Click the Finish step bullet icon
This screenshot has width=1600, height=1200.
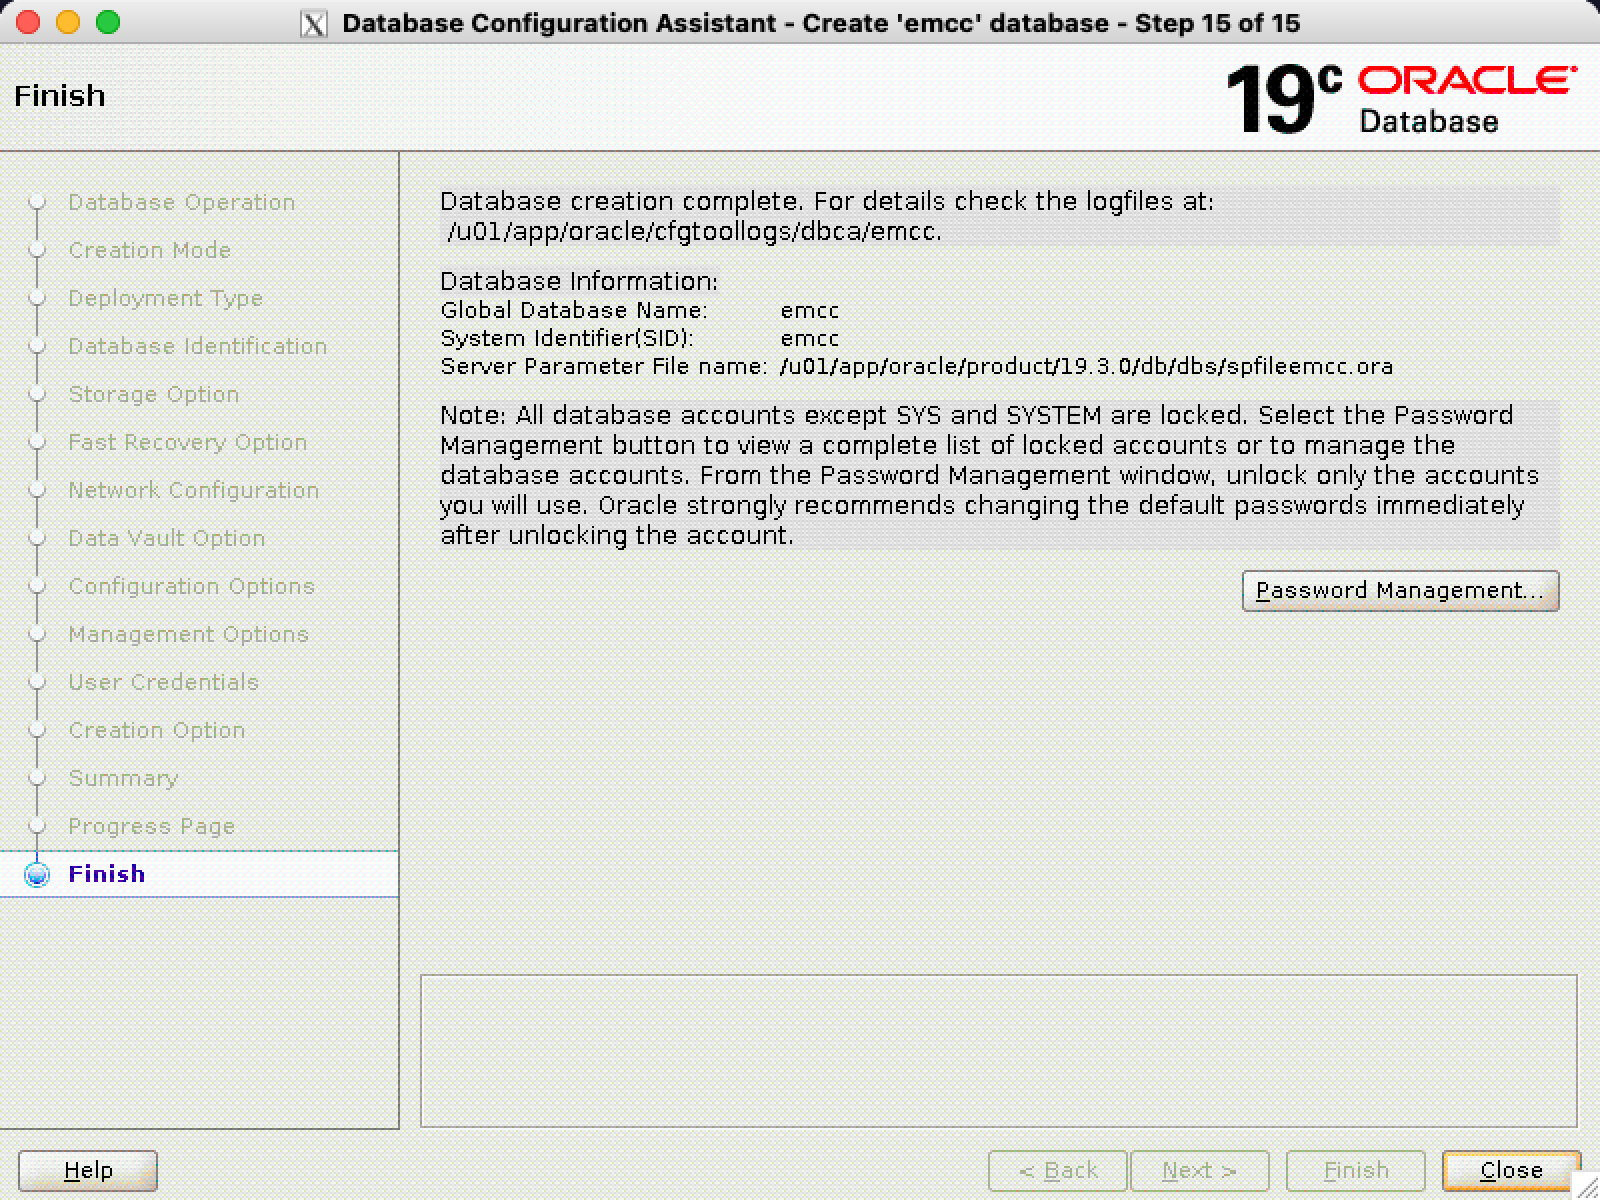click(x=37, y=875)
